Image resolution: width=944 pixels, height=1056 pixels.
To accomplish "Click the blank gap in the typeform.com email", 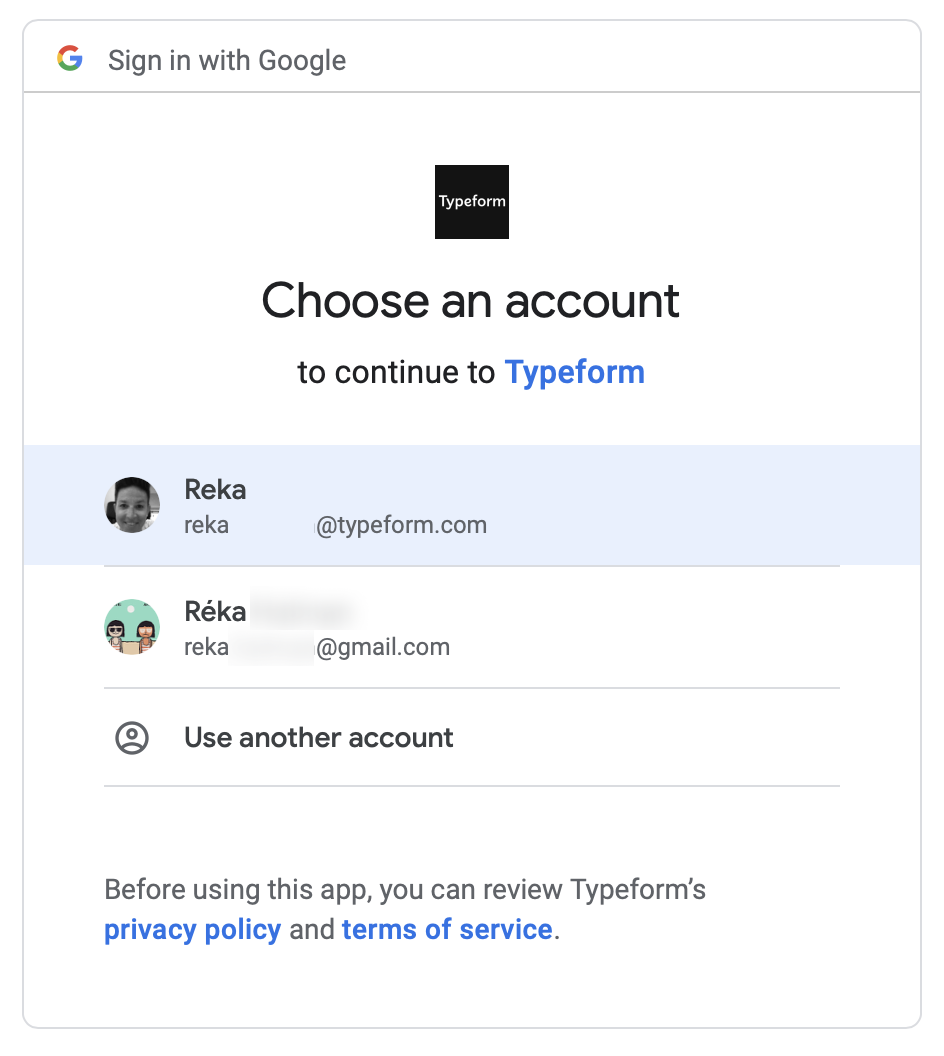I will click(272, 525).
